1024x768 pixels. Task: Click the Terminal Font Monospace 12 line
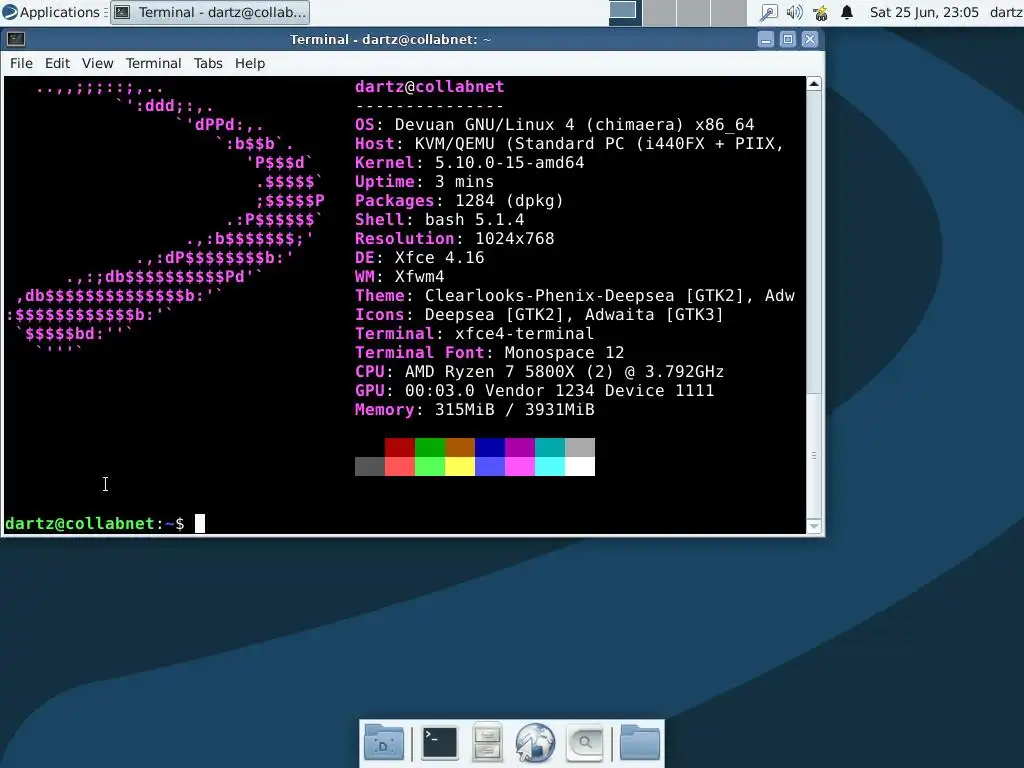[x=489, y=352]
